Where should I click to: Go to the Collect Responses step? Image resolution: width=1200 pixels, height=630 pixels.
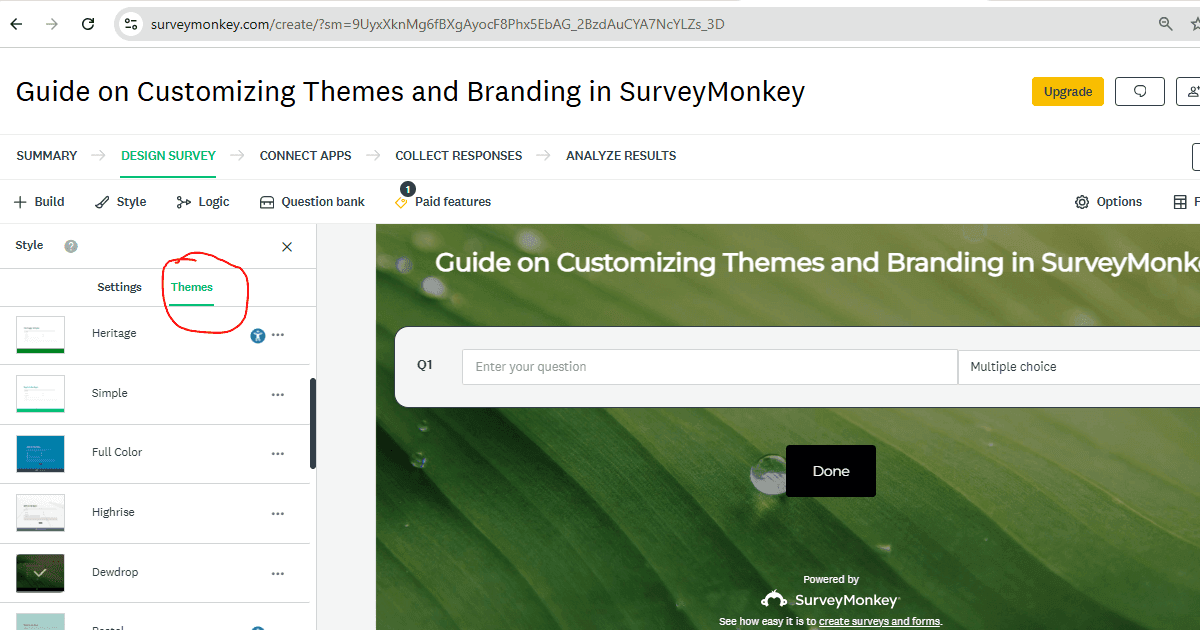458,156
